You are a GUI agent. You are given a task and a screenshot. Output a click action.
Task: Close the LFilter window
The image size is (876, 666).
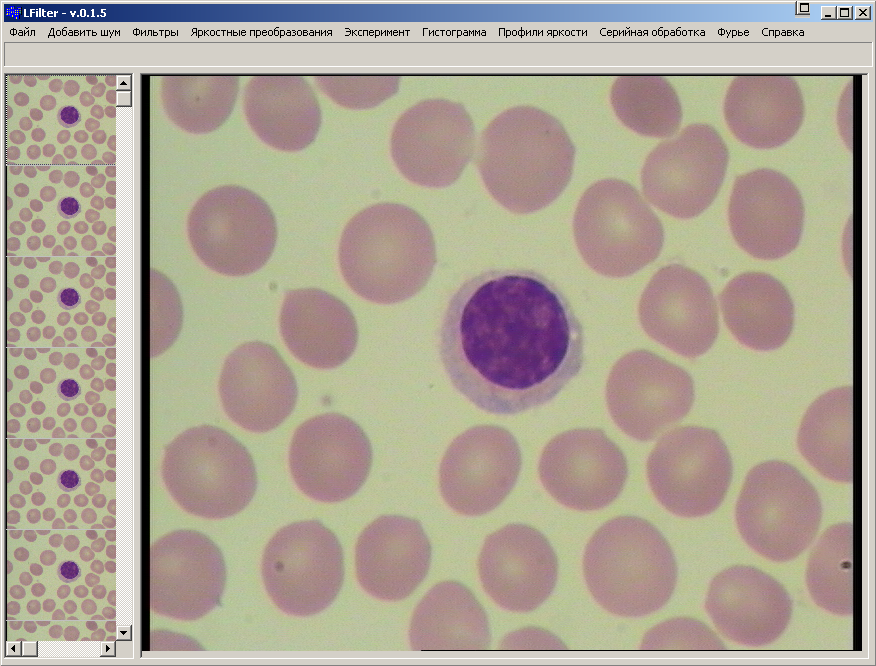pyautogui.click(x=863, y=12)
